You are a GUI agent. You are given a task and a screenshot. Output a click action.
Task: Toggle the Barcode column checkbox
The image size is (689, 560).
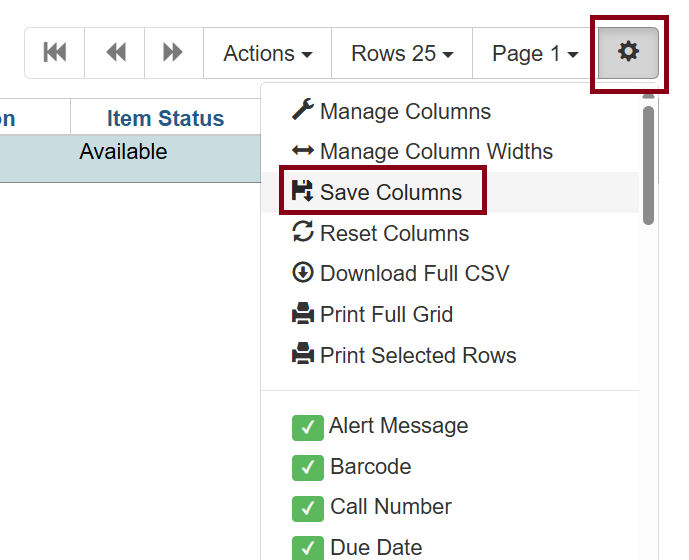click(307, 467)
